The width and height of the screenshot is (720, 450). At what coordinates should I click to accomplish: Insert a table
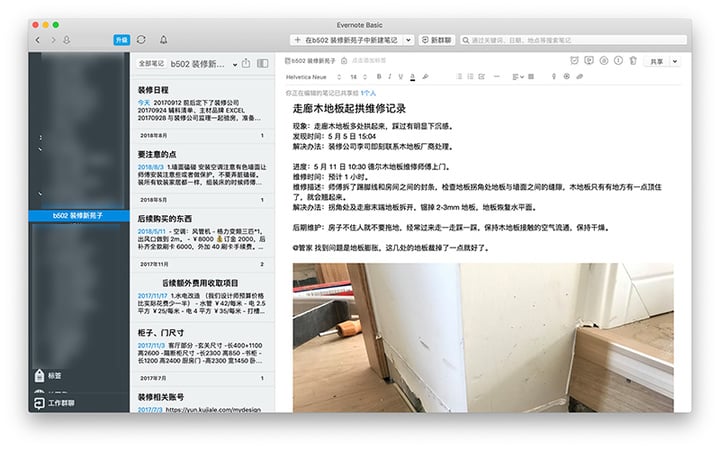531,77
